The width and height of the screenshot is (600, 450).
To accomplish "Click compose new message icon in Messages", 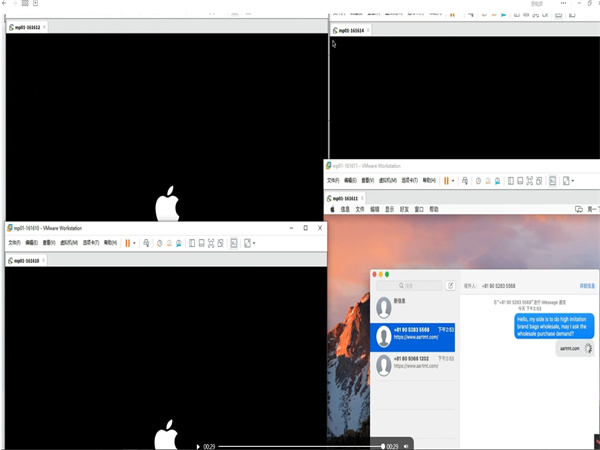I will 450,286.
